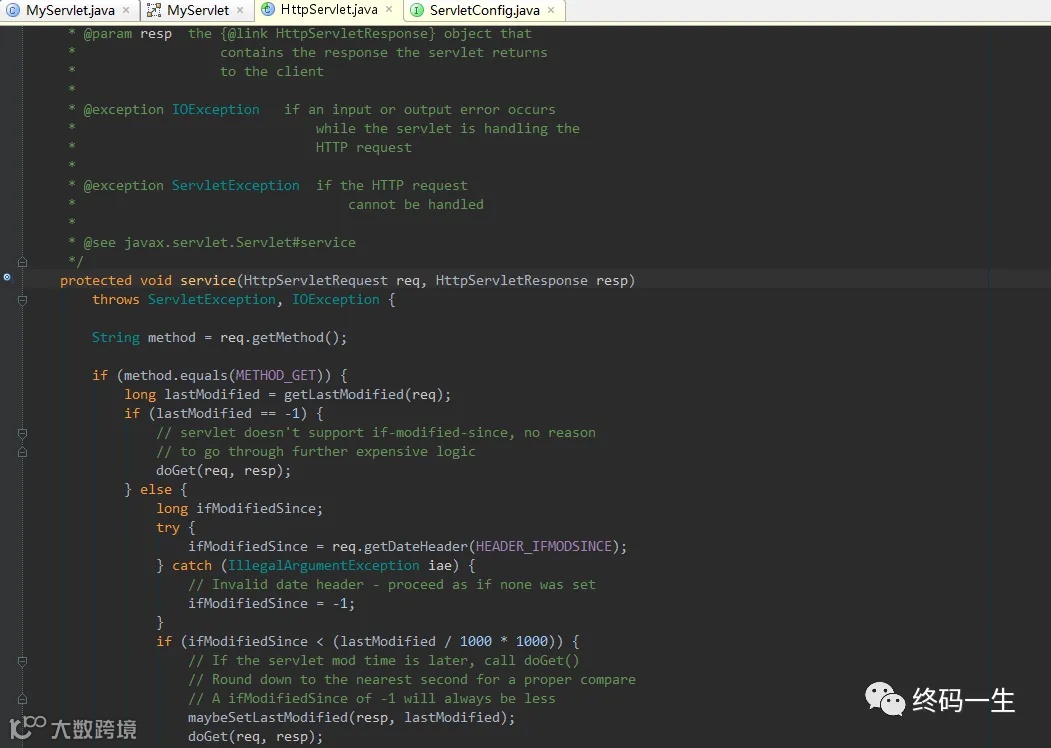The height and width of the screenshot is (748, 1051).
Task: Click the method name 'service' in the signature
Action: pos(208,280)
